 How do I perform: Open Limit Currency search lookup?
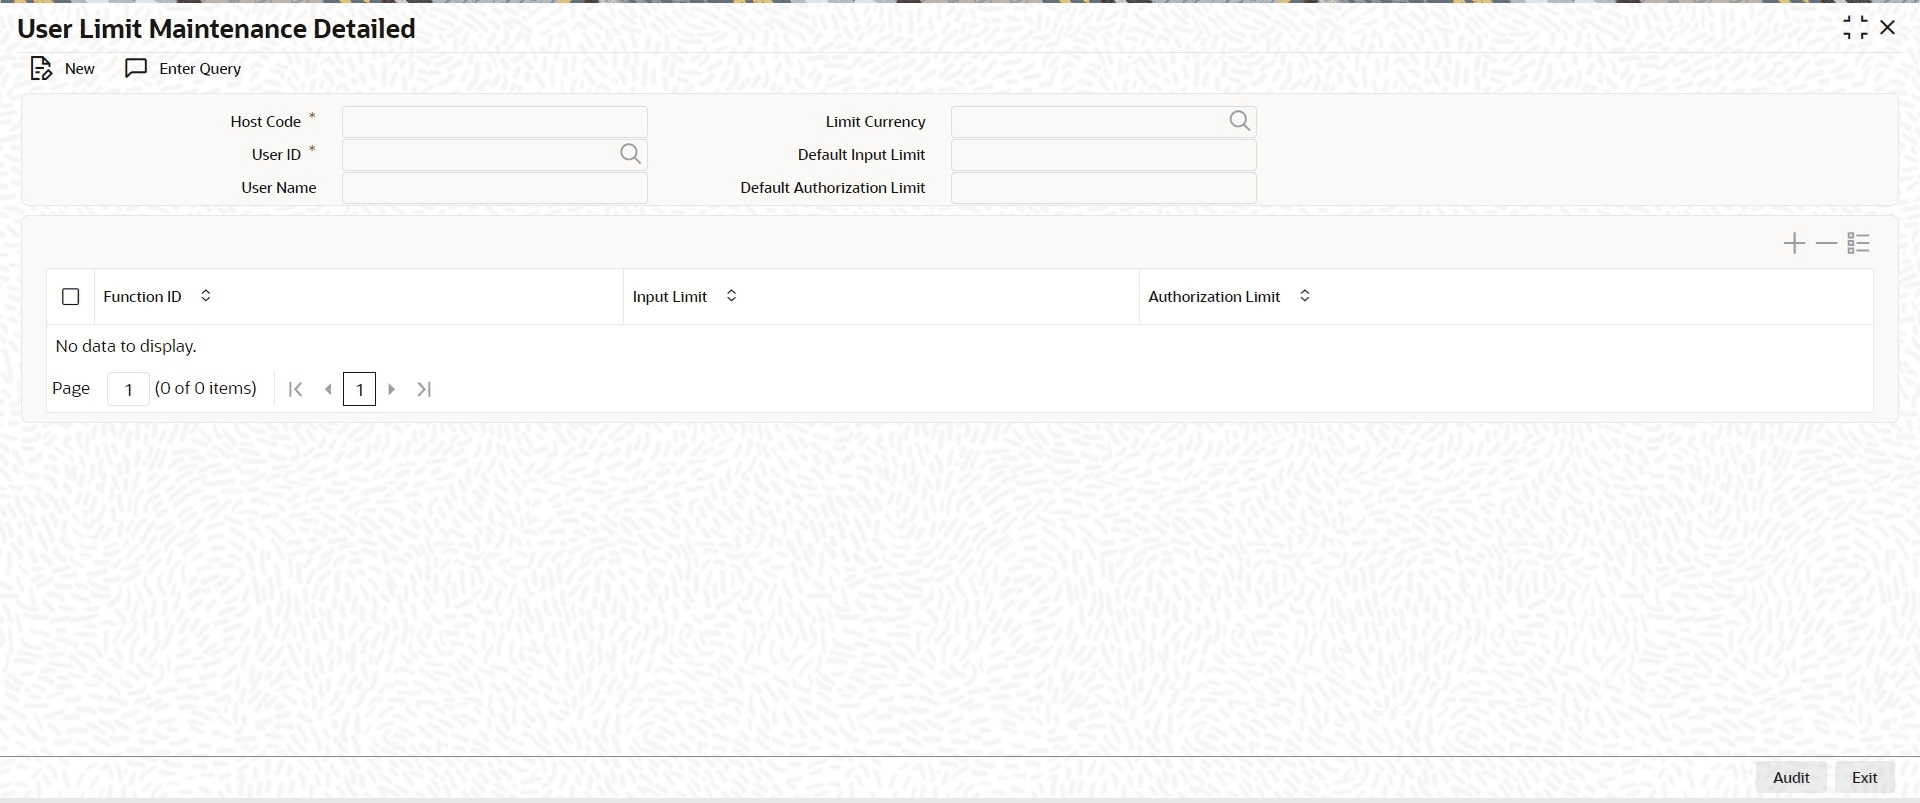click(1239, 121)
